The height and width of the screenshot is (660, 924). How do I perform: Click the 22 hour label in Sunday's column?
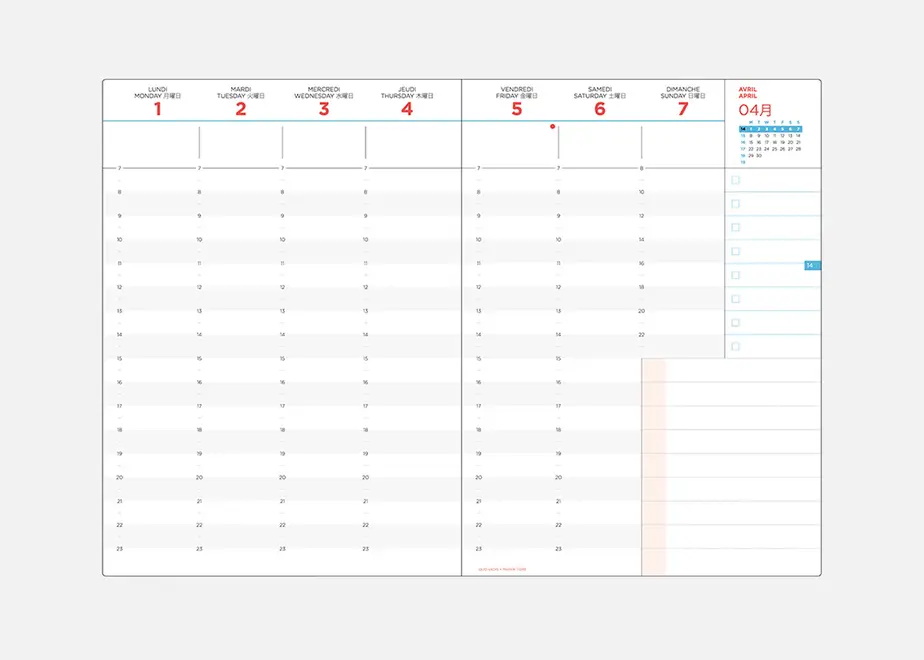641,335
